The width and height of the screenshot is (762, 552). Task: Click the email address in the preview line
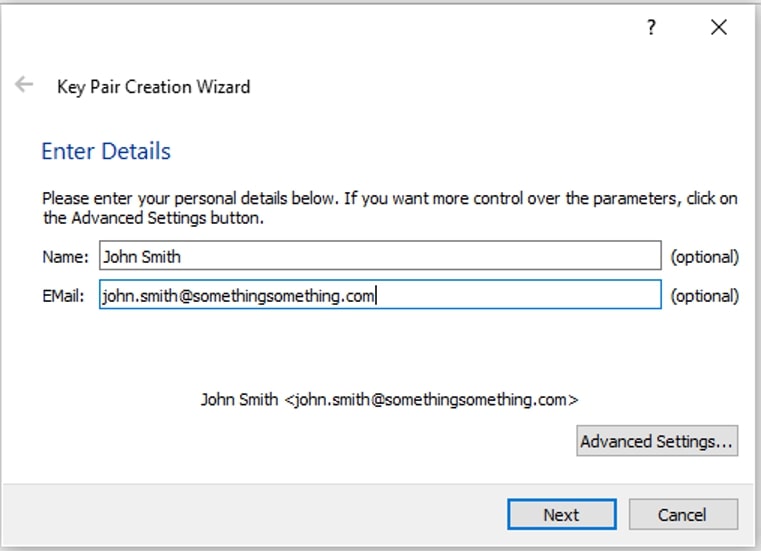click(x=431, y=399)
